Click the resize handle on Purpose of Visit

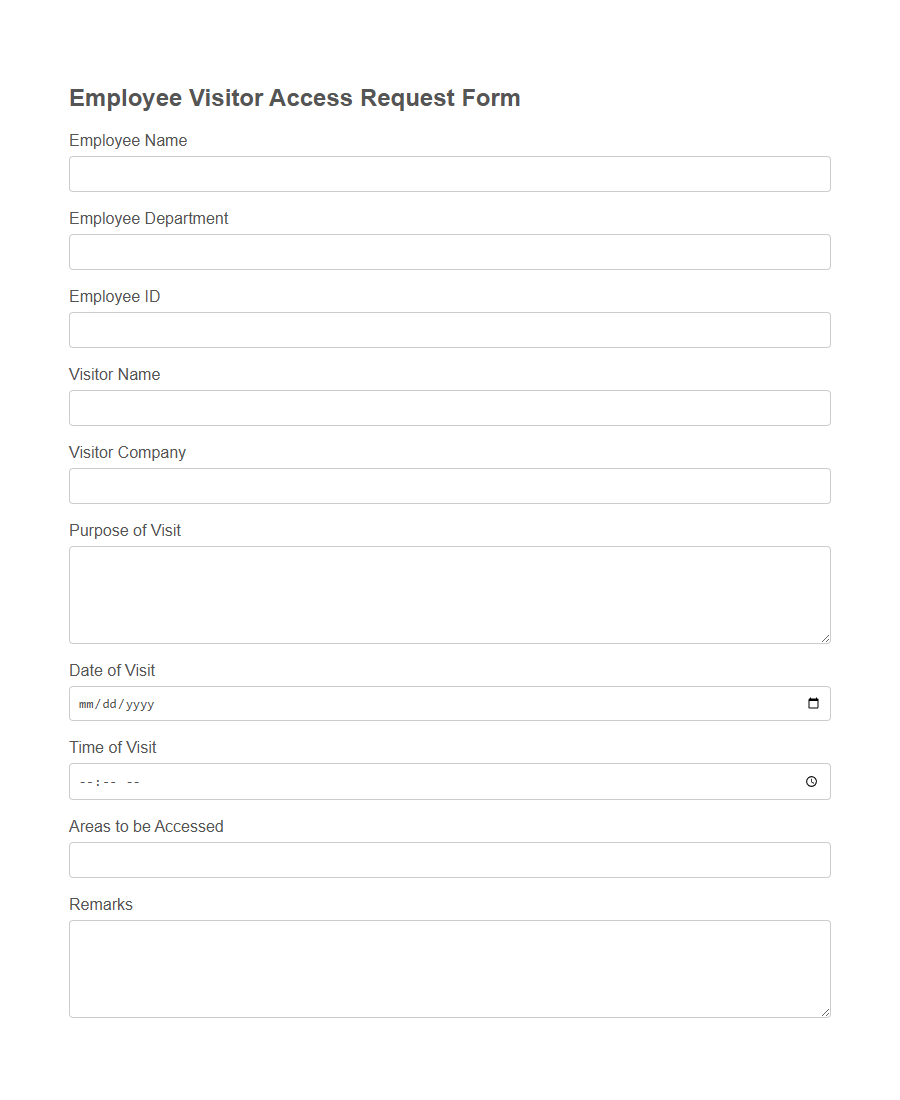(824, 637)
